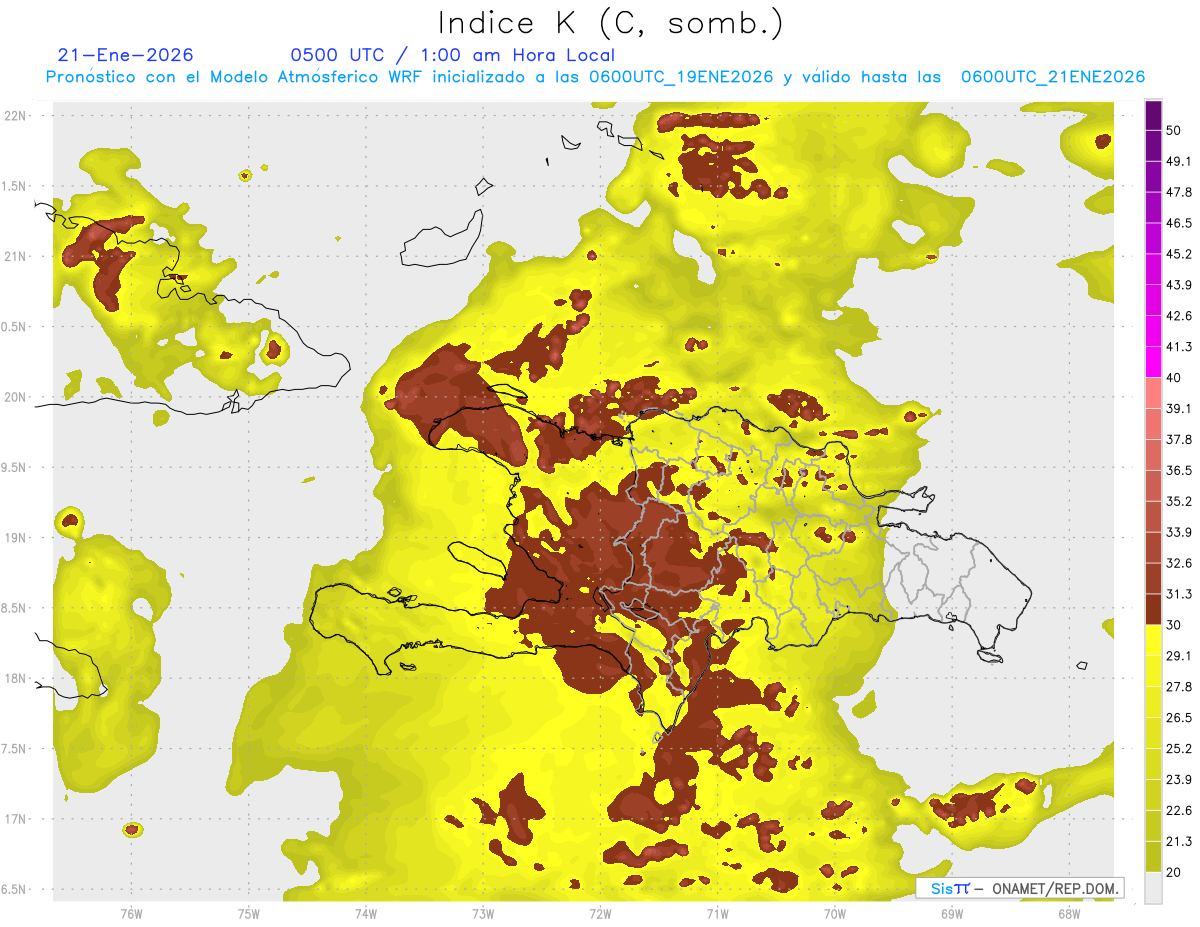Click the magenta colorbar swatch between 40 and 41.3
Viewport: 1200px width, 927px height.
click(x=1153, y=362)
